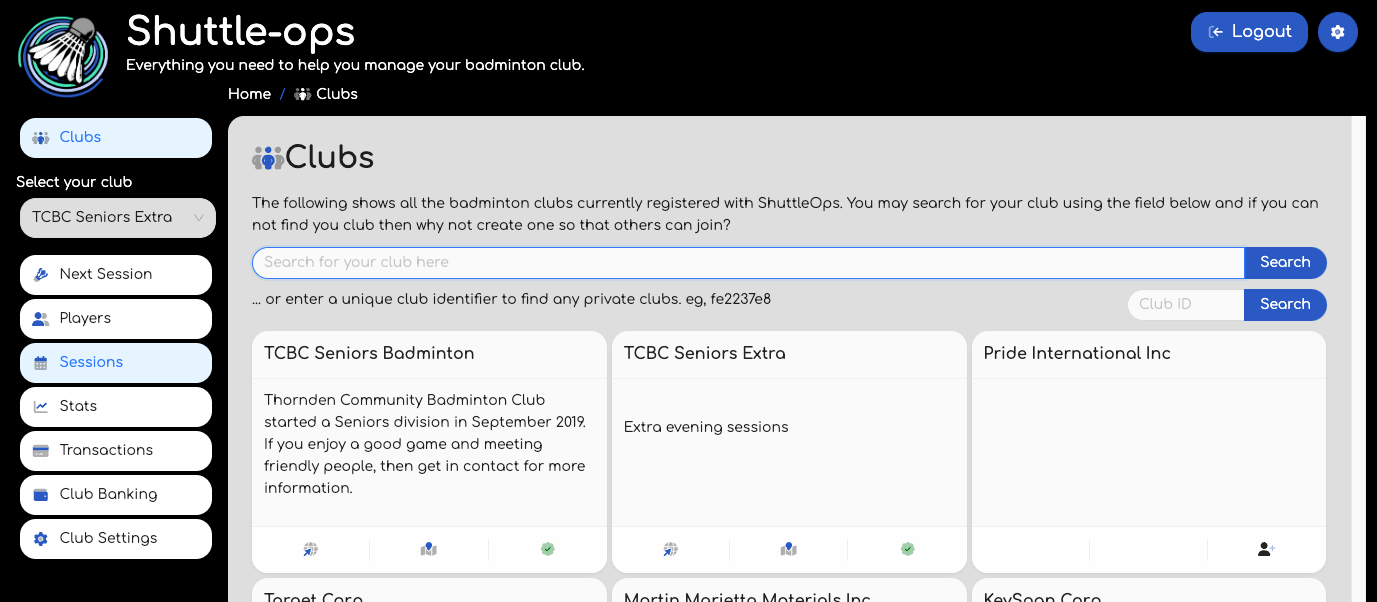Click the Shuttle-ops shuttlecock logo
This screenshot has height=602, width=1377.
tap(62, 55)
